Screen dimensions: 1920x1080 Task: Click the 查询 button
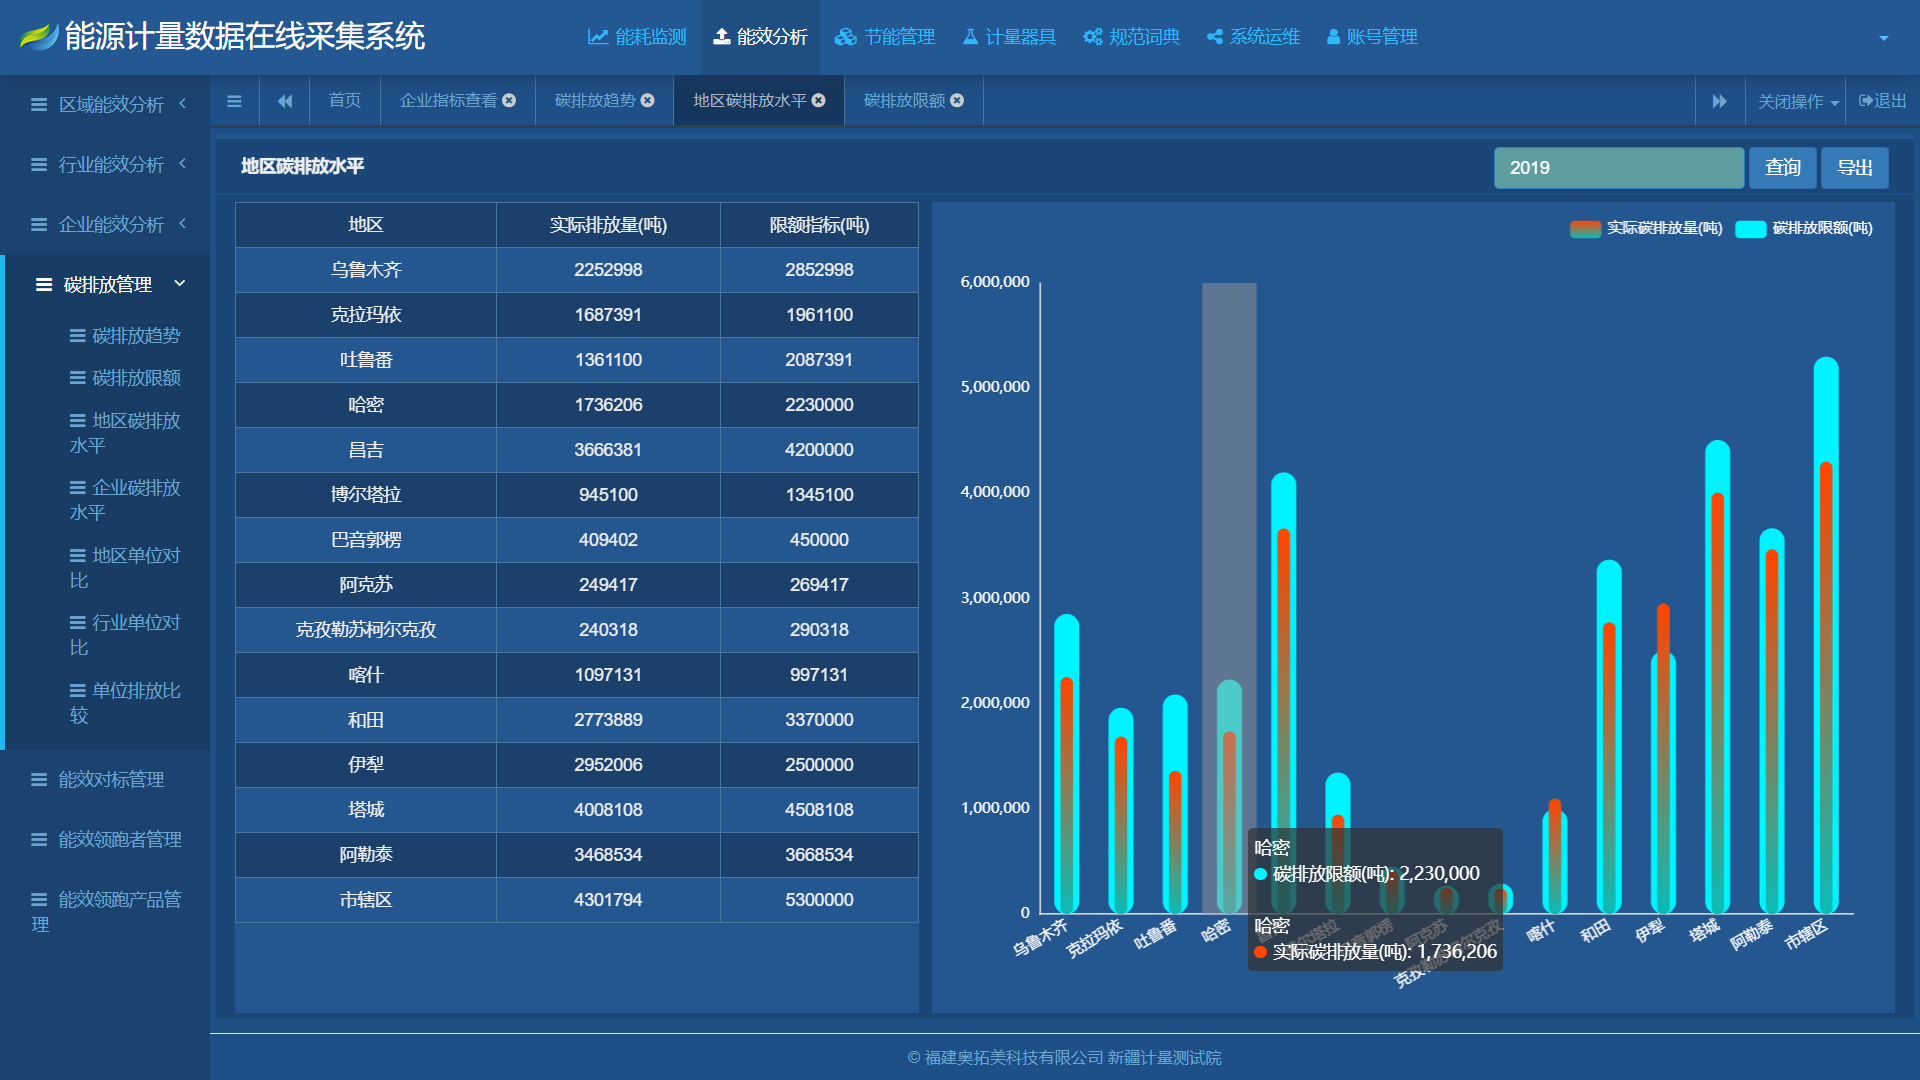(1782, 168)
